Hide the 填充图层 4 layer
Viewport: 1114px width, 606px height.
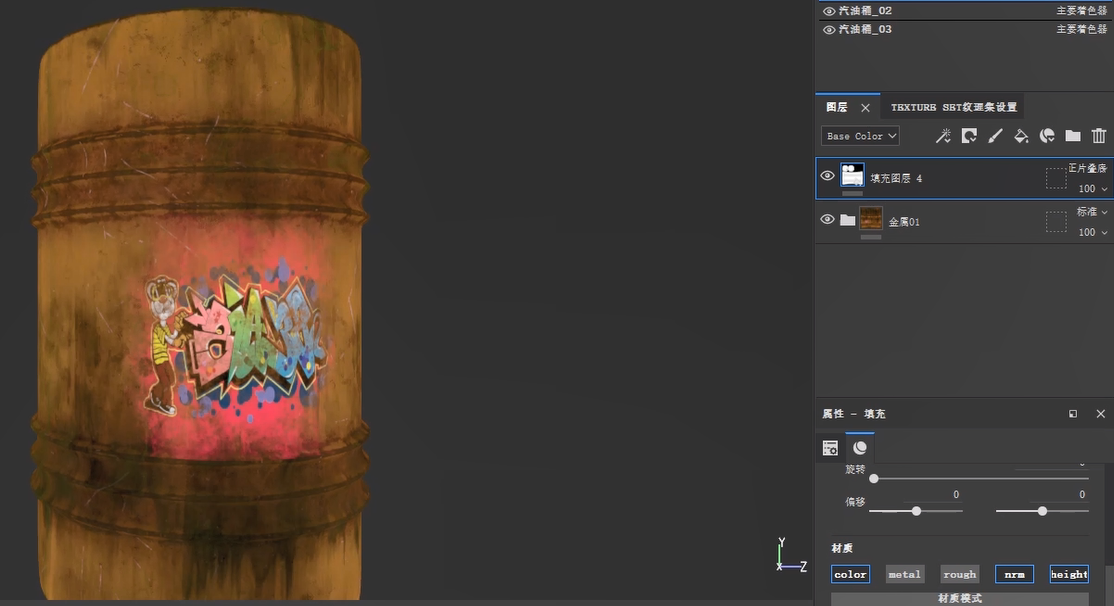[827, 176]
